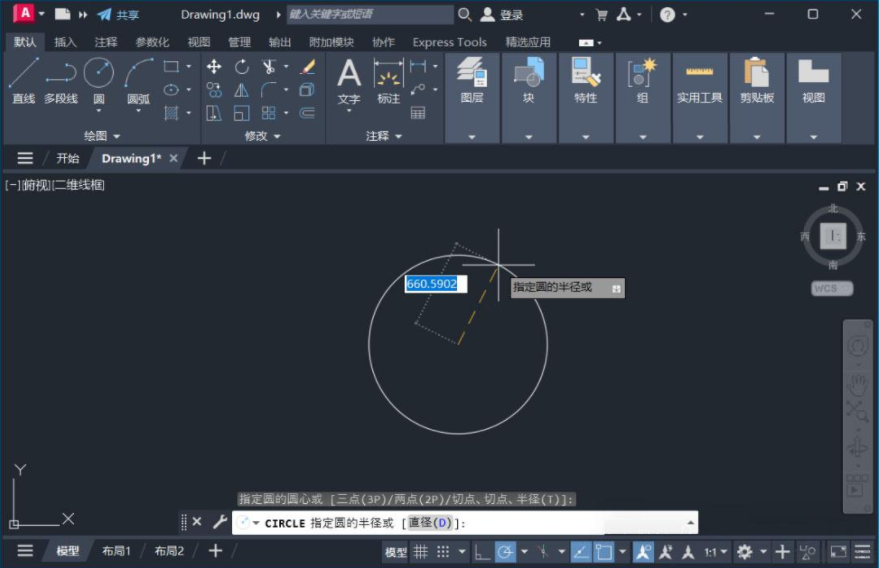Activate the Rotate tool
The image size is (879, 568).
242,67
